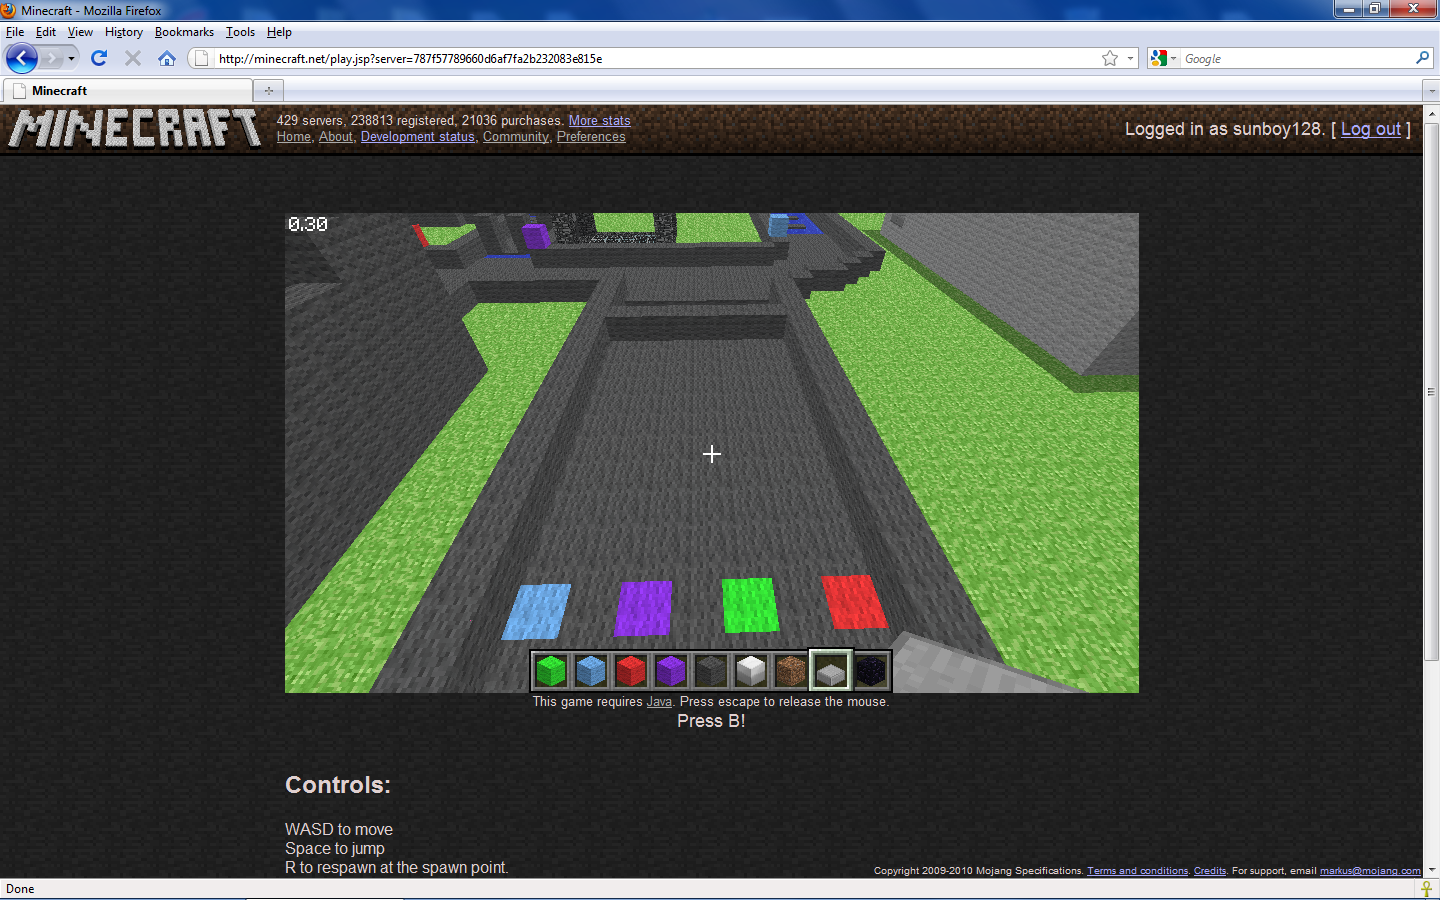Select the black obsidian block in the hotbar
The height and width of the screenshot is (900, 1440).
coord(871,670)
